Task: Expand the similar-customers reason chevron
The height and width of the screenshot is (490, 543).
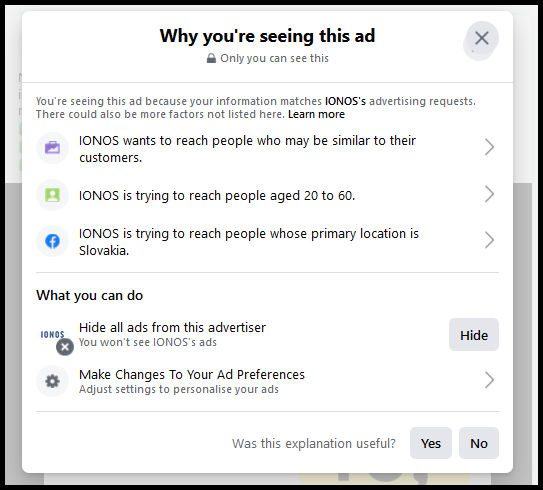Action: (x=489, y=148)
